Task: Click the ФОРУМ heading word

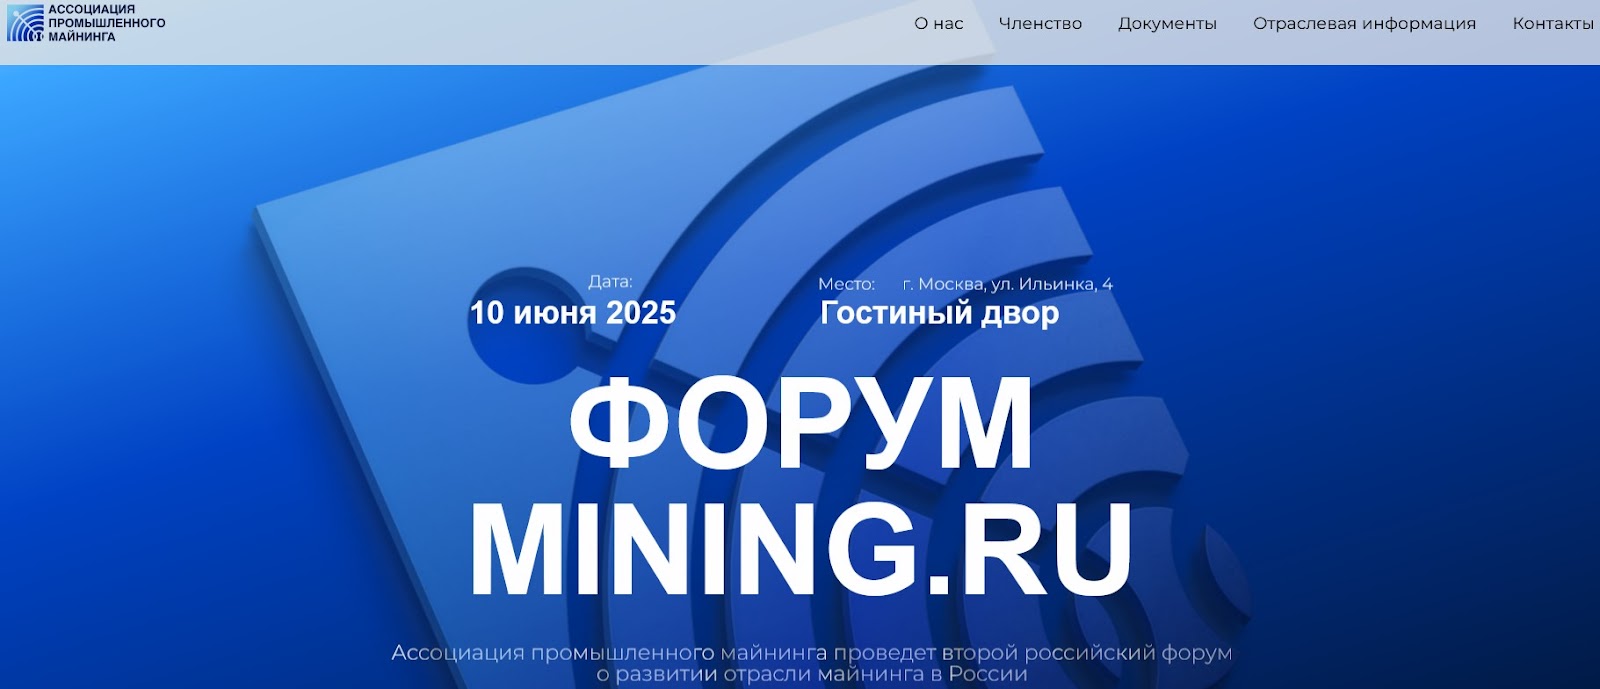Action: pos(801,424)
